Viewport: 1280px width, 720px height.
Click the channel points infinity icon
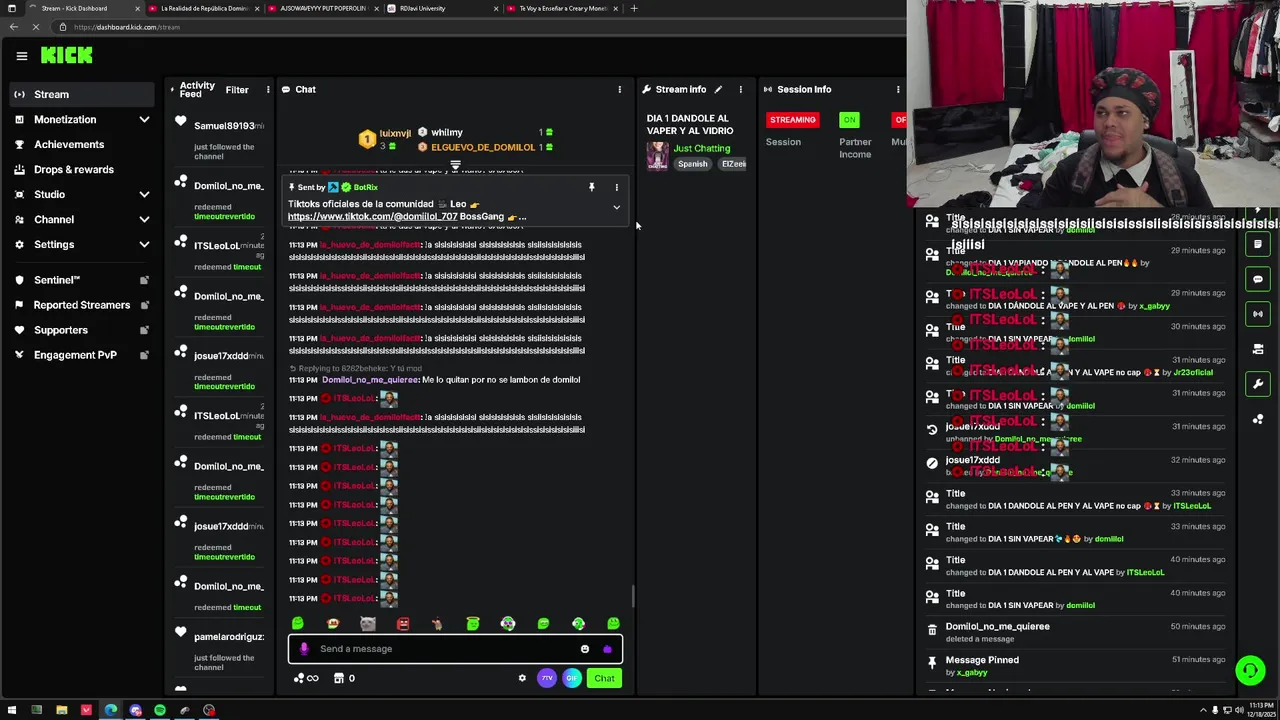click(x=306, y=678)
